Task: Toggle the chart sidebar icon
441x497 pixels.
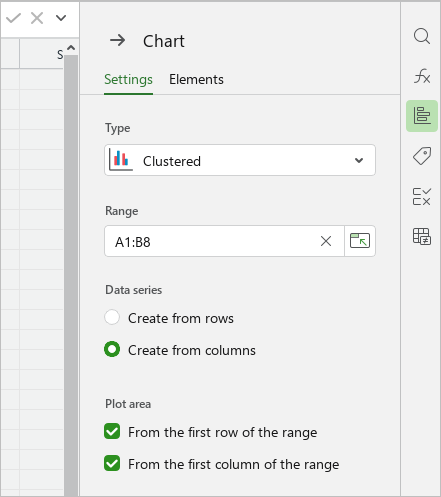Action: pyautogui.click(x=422, y=116)
